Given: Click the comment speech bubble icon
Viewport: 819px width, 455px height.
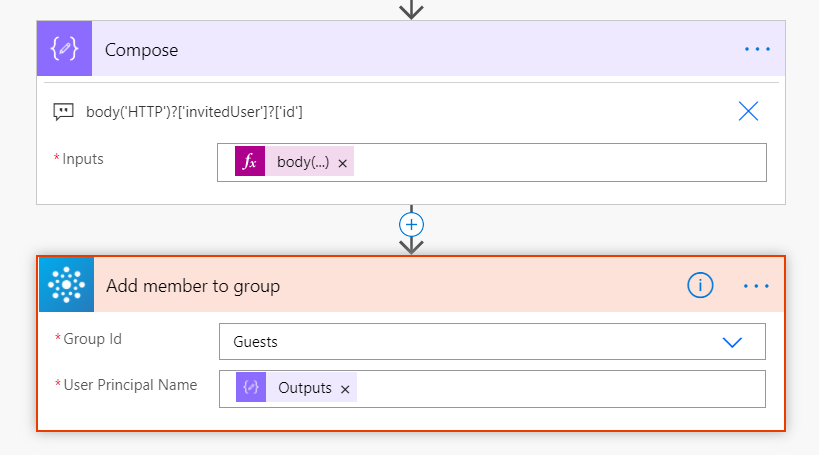Looking at the screenshot, I should (x=63, y=112).
